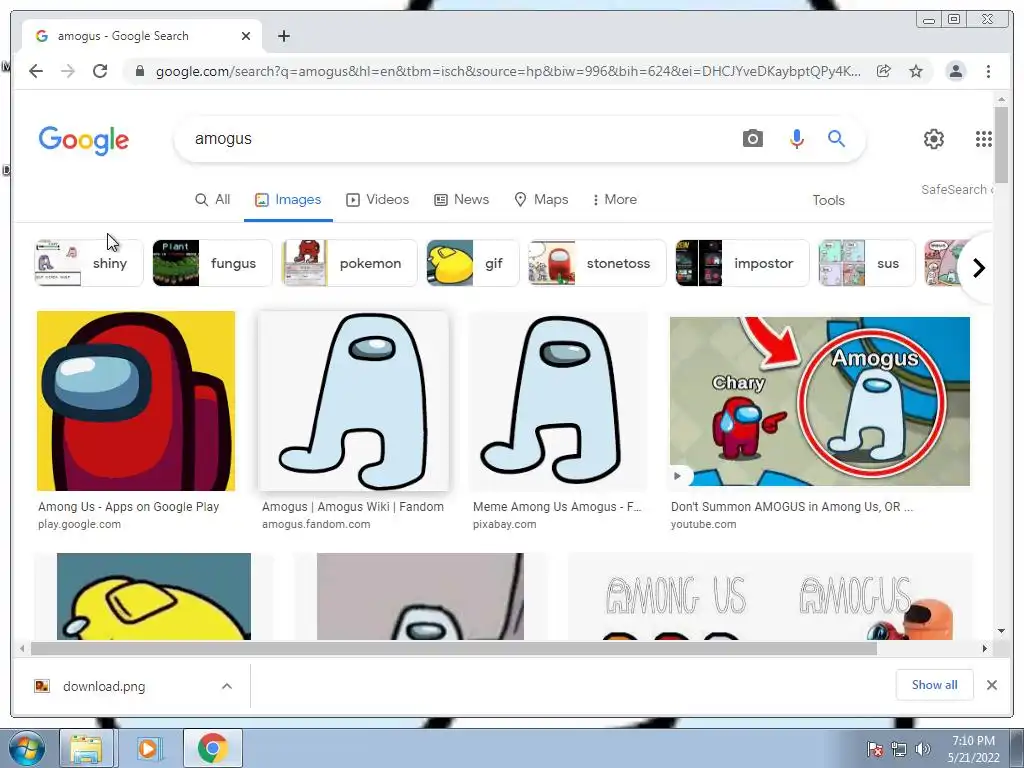This screenshot has width=1024, height=768.
Task: Click the pixabay.com source text
Action: (504, 524)
